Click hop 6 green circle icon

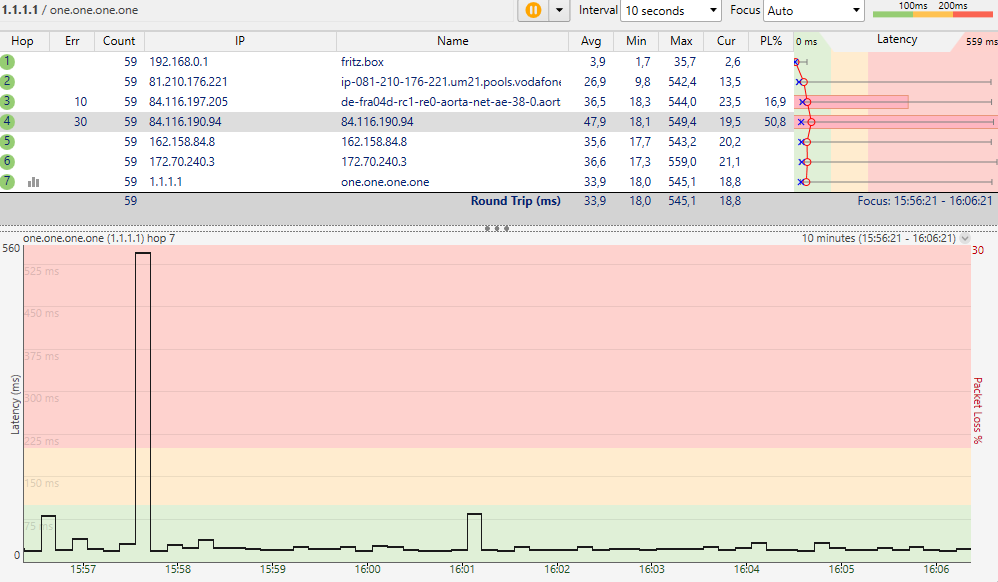point(7,161)
